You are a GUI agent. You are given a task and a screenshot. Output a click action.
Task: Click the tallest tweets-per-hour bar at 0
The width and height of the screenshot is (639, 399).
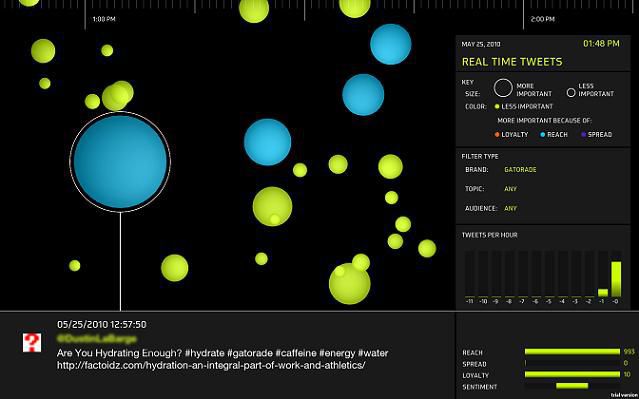click(x=616, y=279)
